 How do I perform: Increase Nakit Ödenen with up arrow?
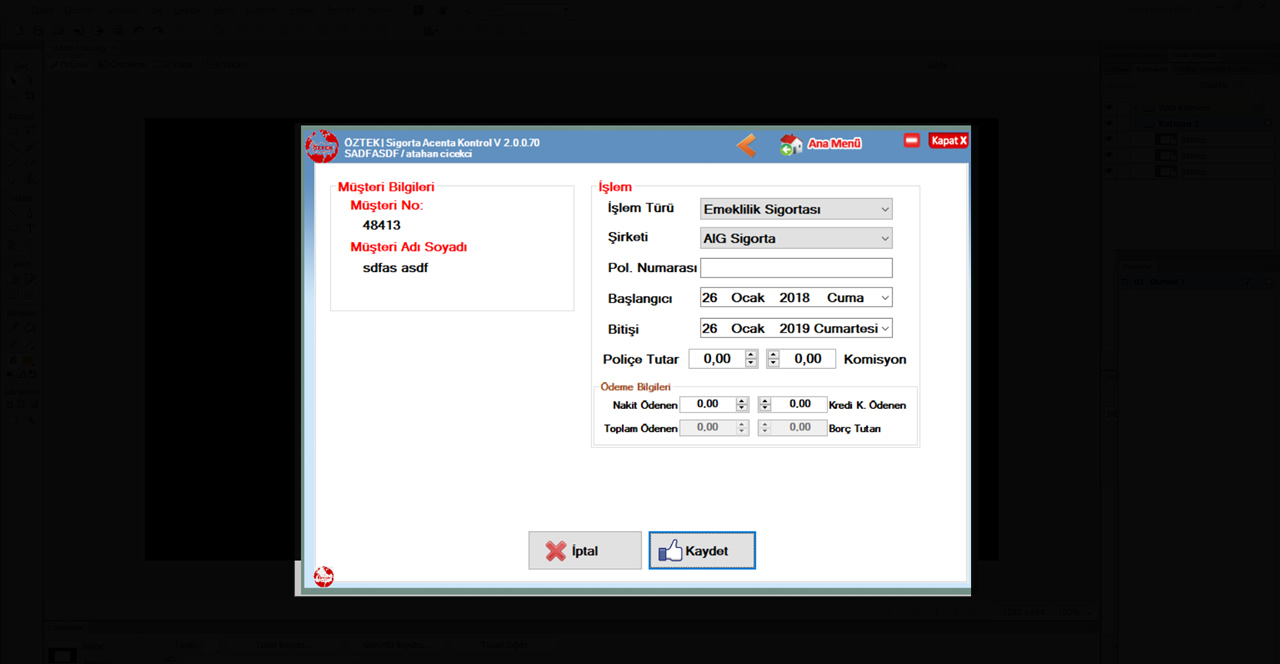[x=741, y=401]
